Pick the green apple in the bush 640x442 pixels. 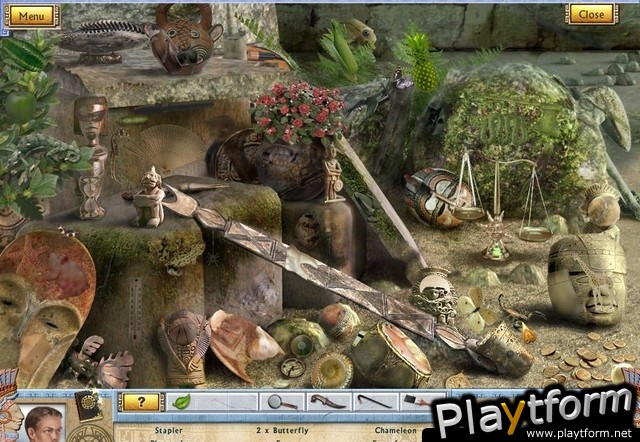click(x=20, y=107)
